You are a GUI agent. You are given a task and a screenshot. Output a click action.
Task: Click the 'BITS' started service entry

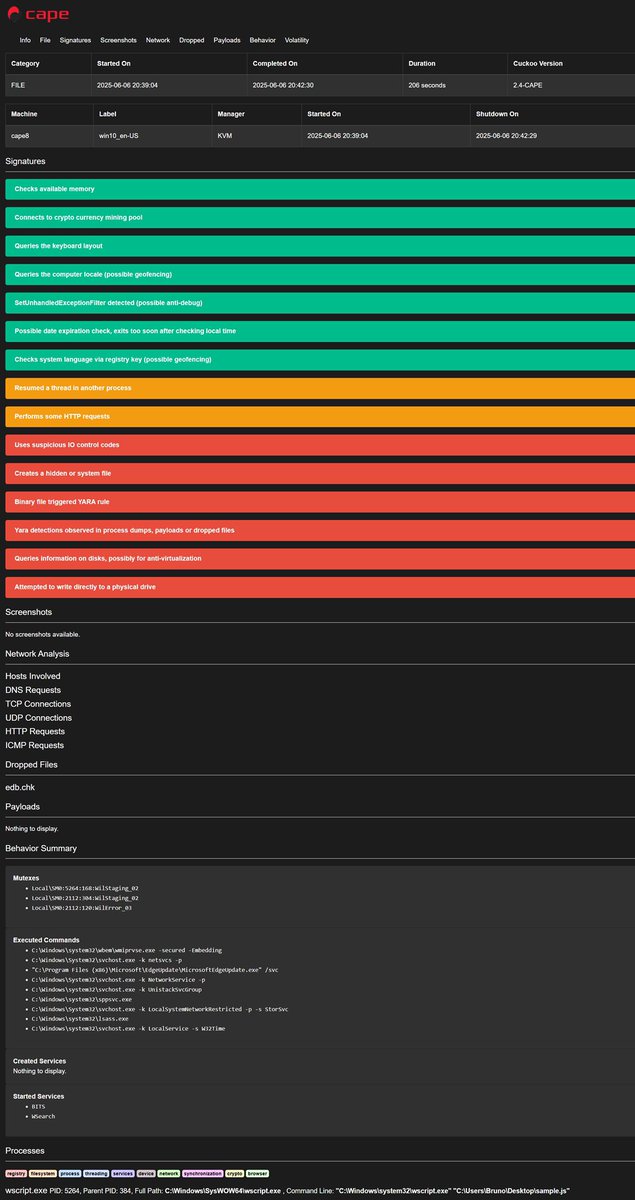coord(39,1107)
